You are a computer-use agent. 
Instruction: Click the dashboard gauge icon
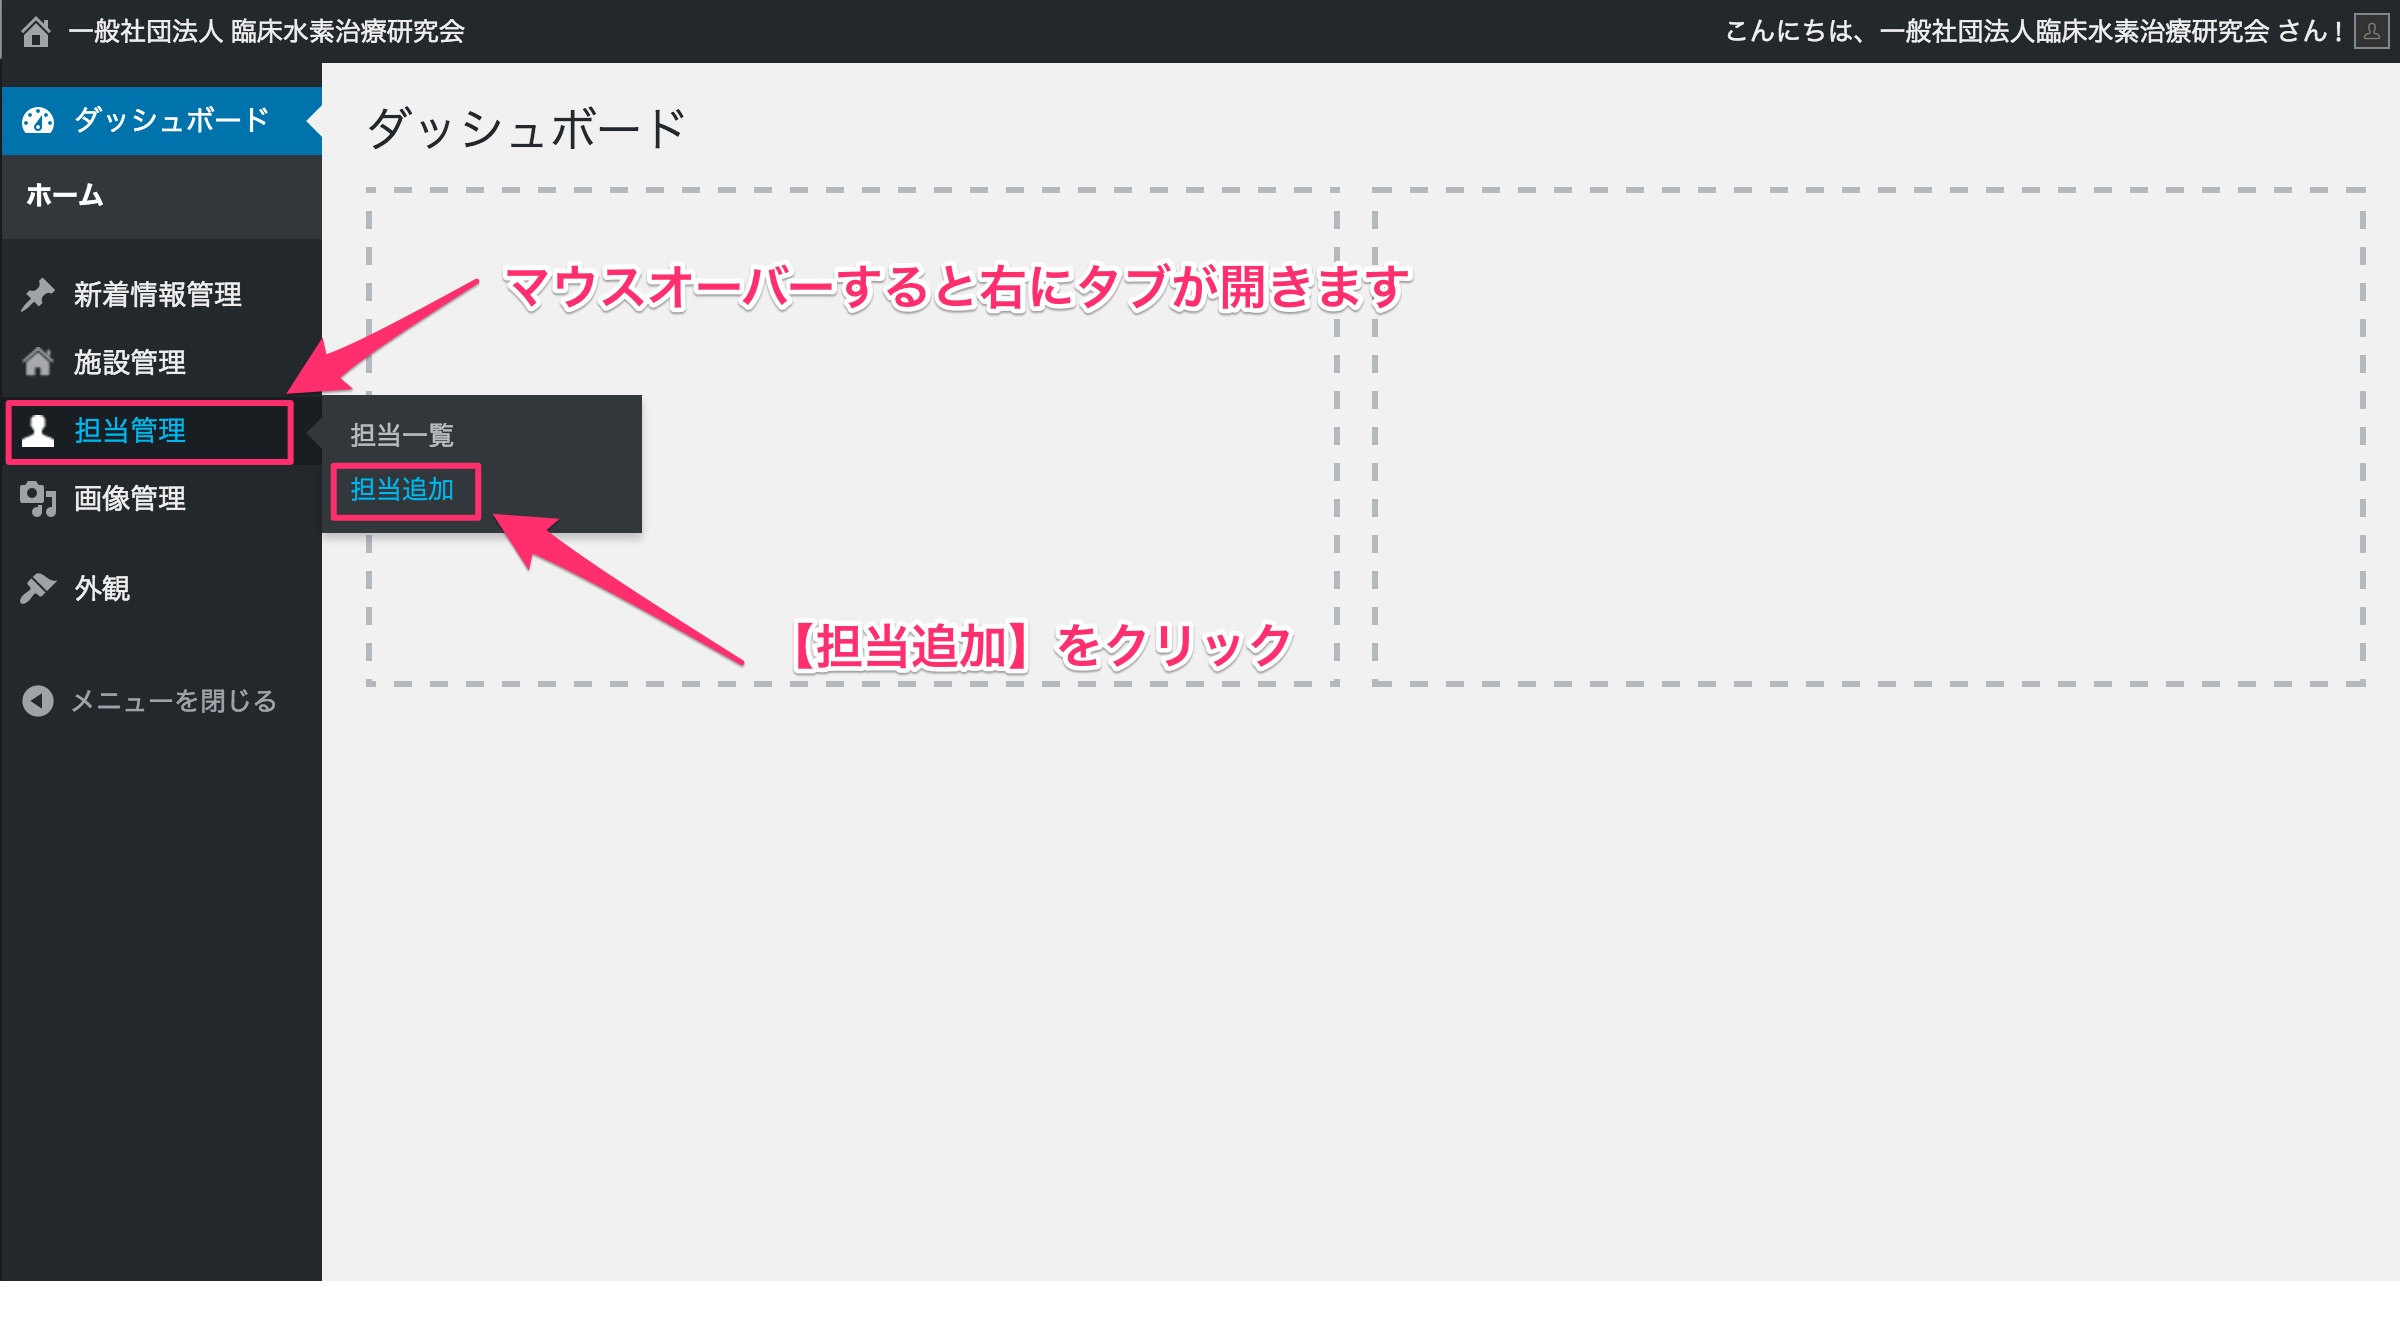click(x=38, y=121)
